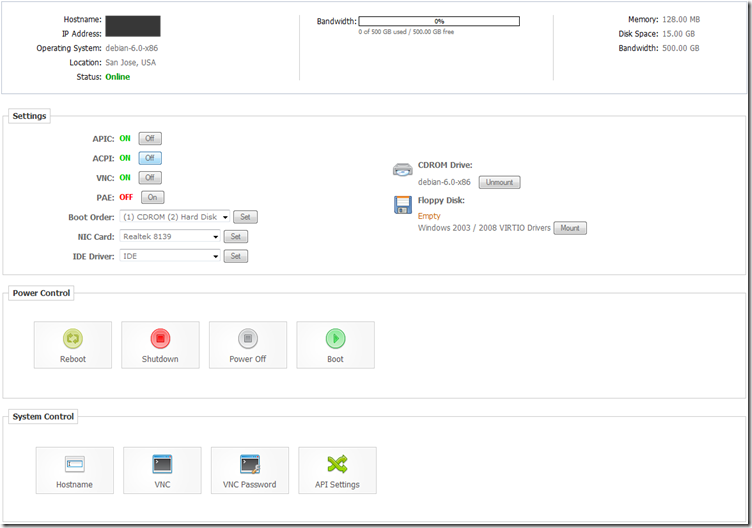Click the orange Empty floppy status
Viewport: 752px width, 528px height.
tap(429, 216)
